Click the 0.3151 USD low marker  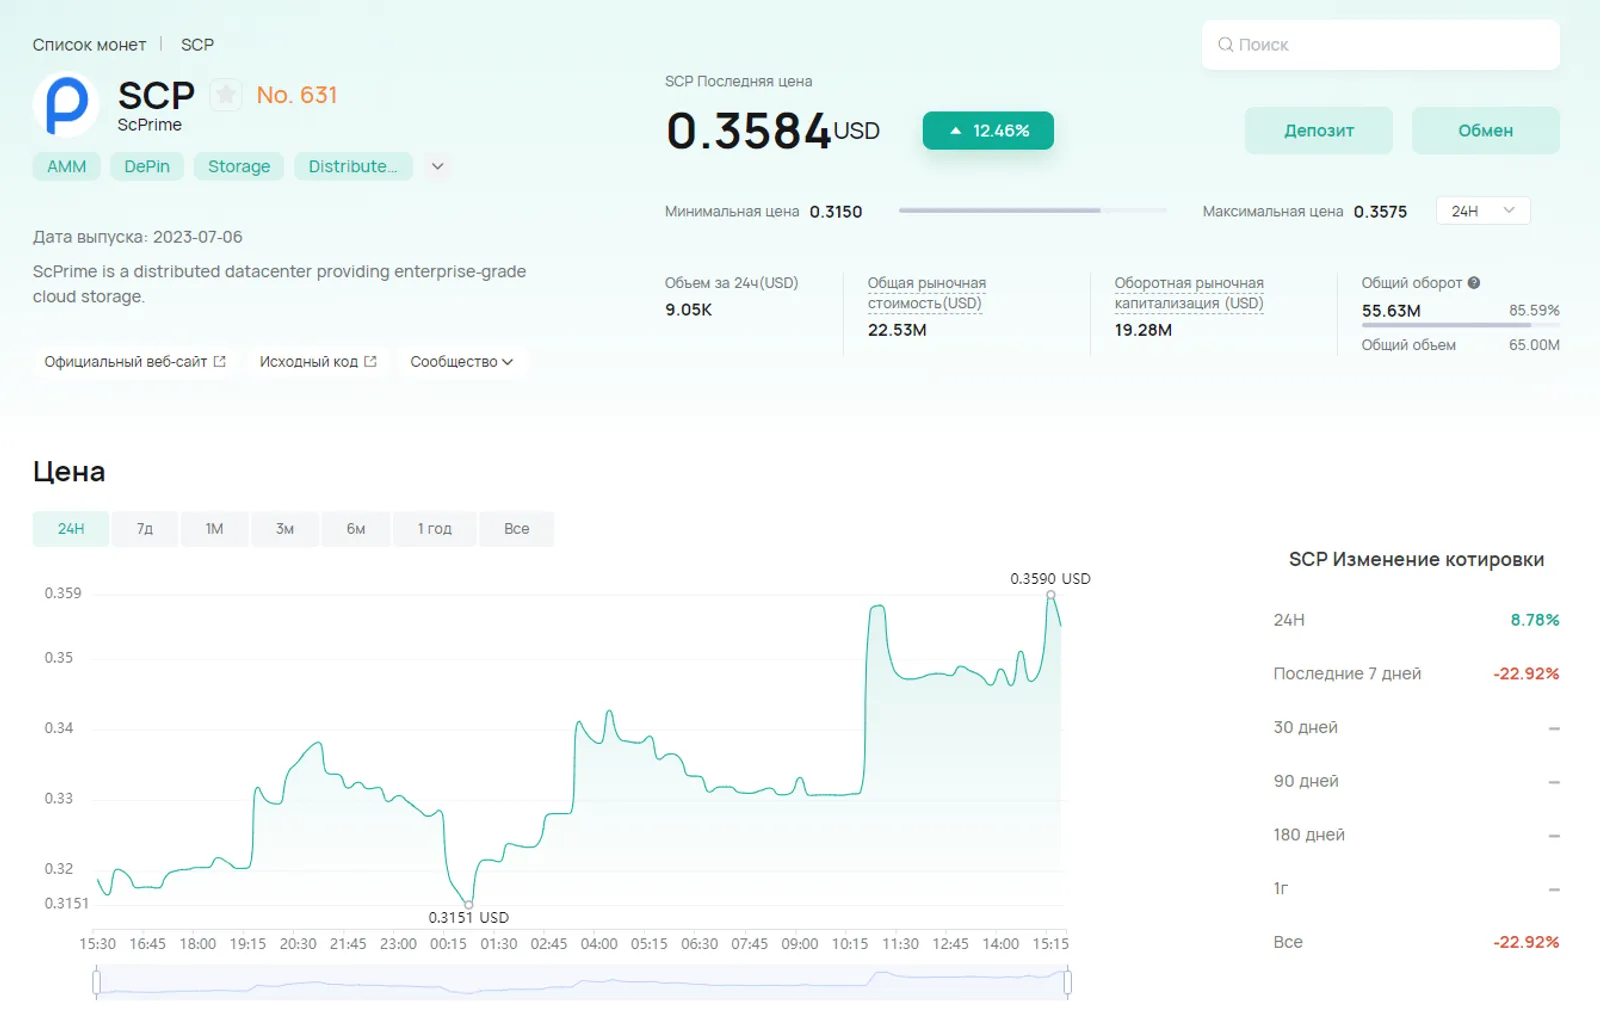coord(469,905)
